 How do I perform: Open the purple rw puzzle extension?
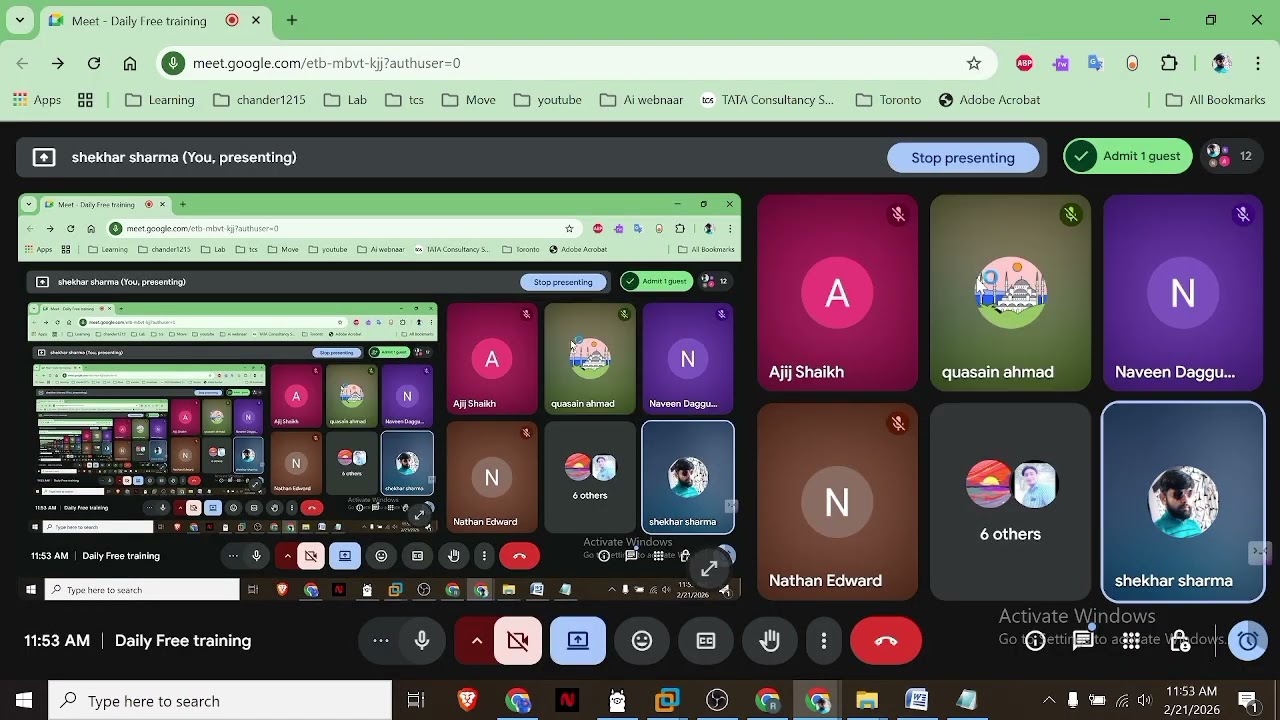click(1061, 63)
